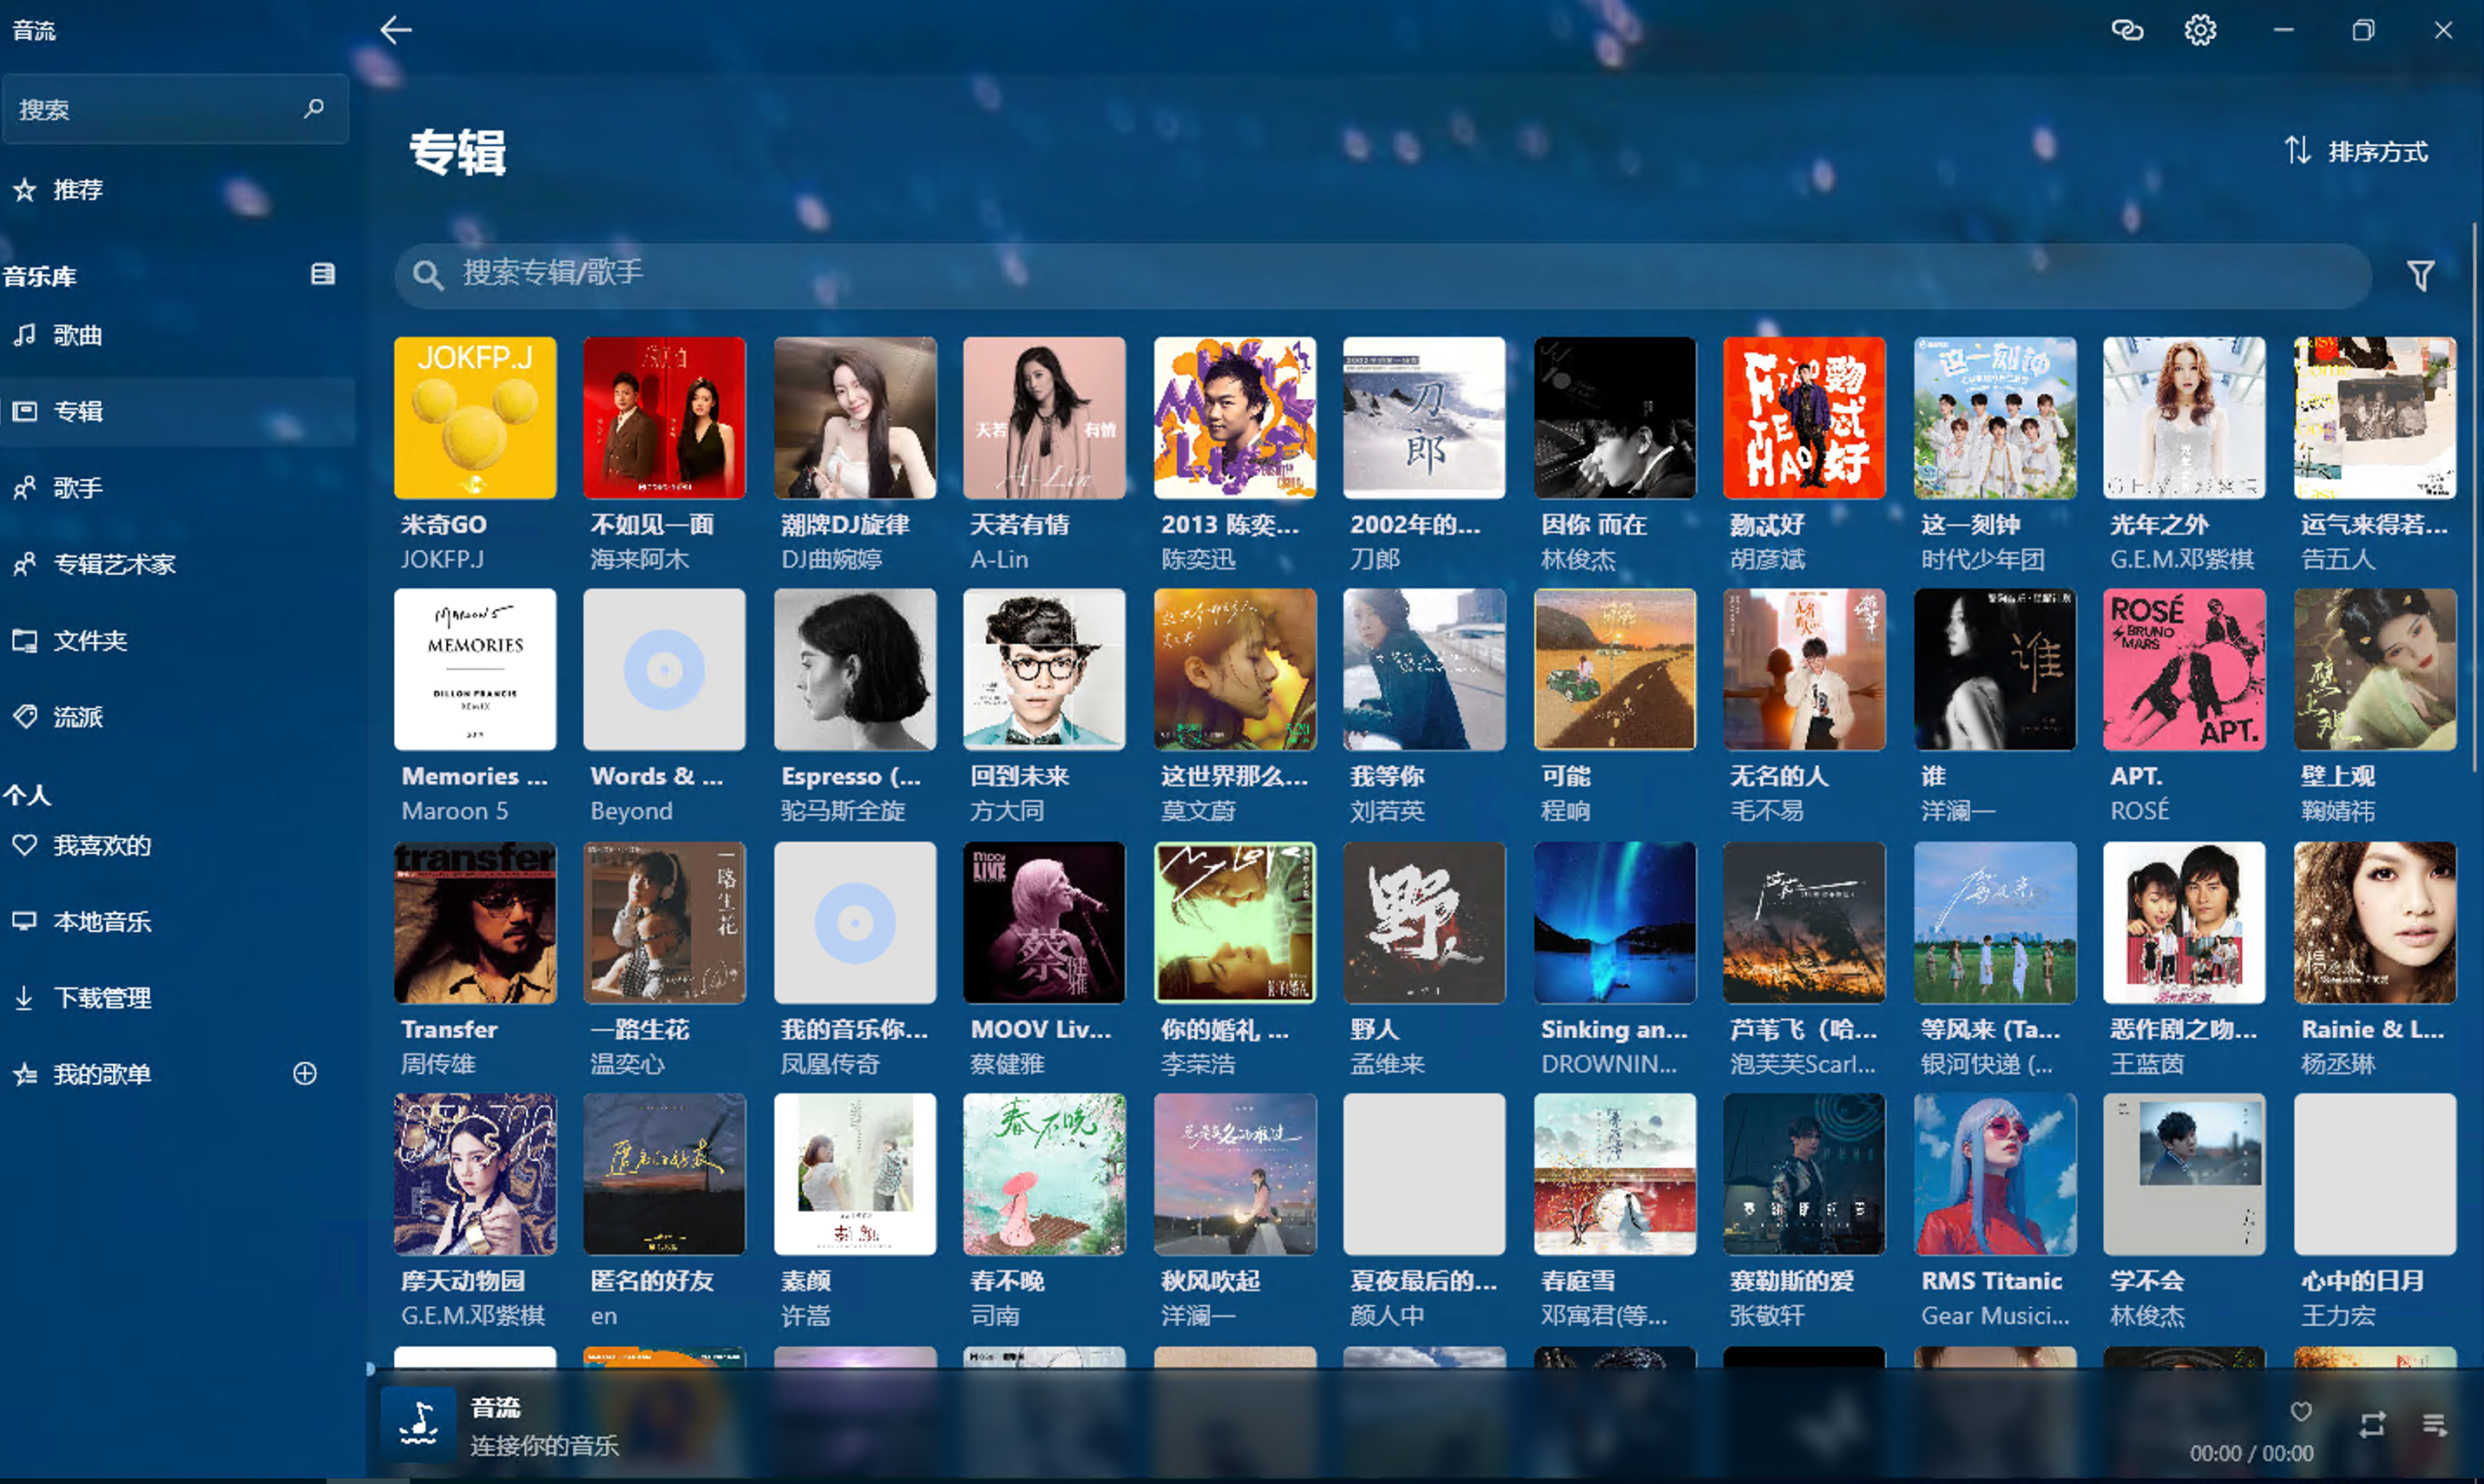Open the server connection link icon

coord(2127,30)
